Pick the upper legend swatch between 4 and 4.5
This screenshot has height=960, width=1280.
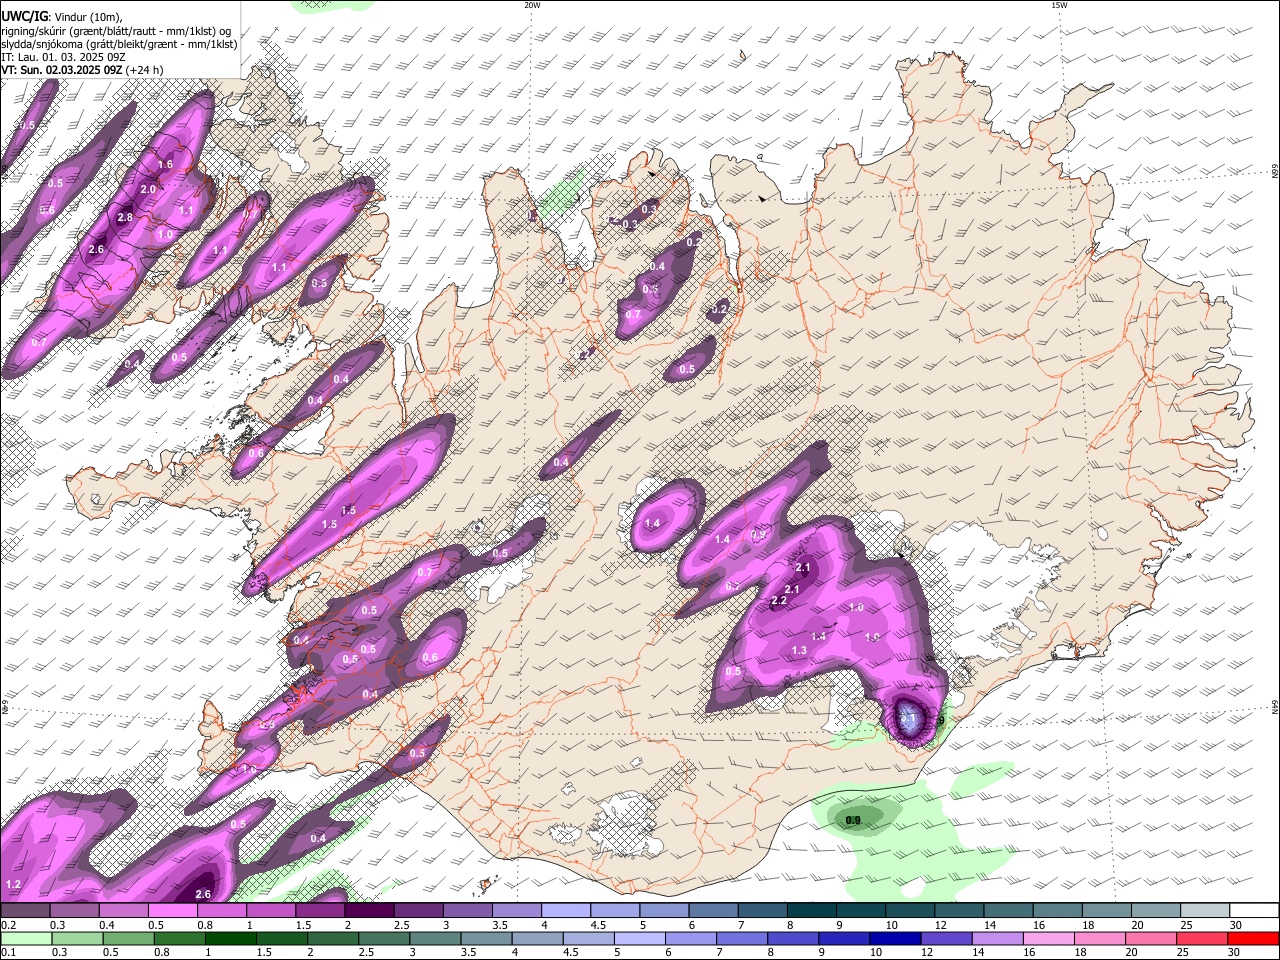coord(564,910)
